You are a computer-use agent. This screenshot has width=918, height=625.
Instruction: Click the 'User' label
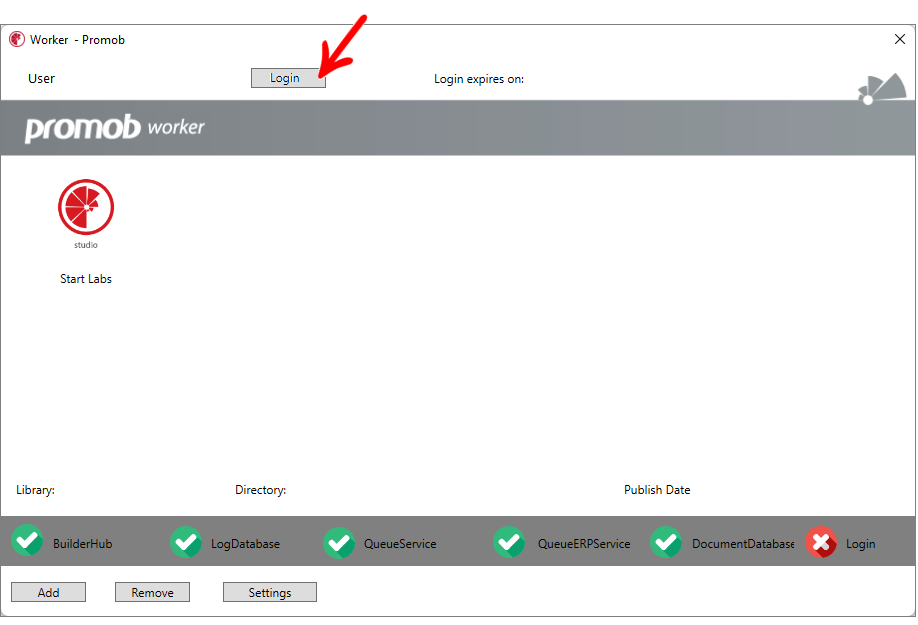42,78
